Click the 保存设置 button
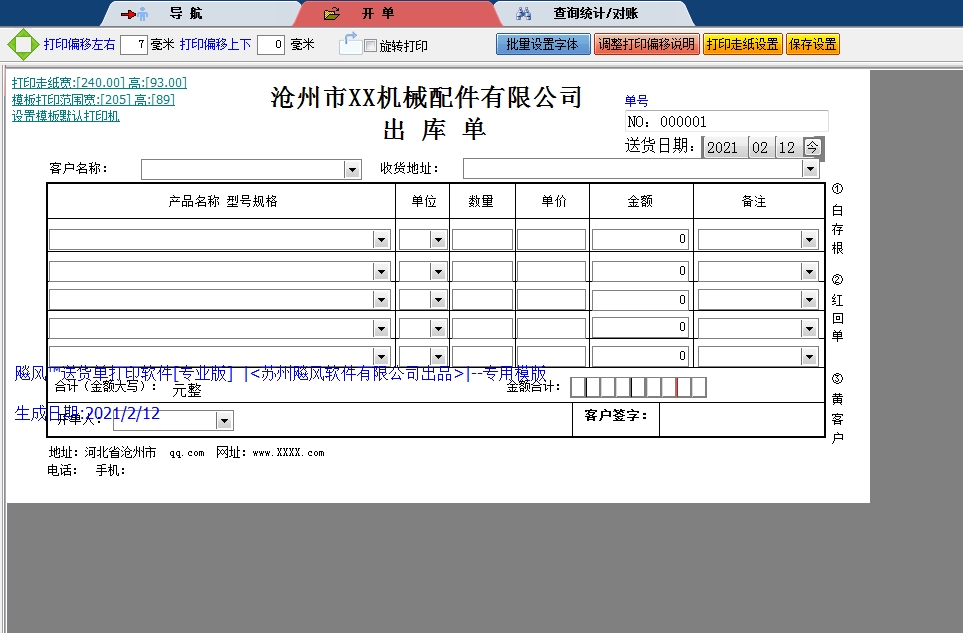The height and width of the screenshot is (633, 963). tap(813, 45)
